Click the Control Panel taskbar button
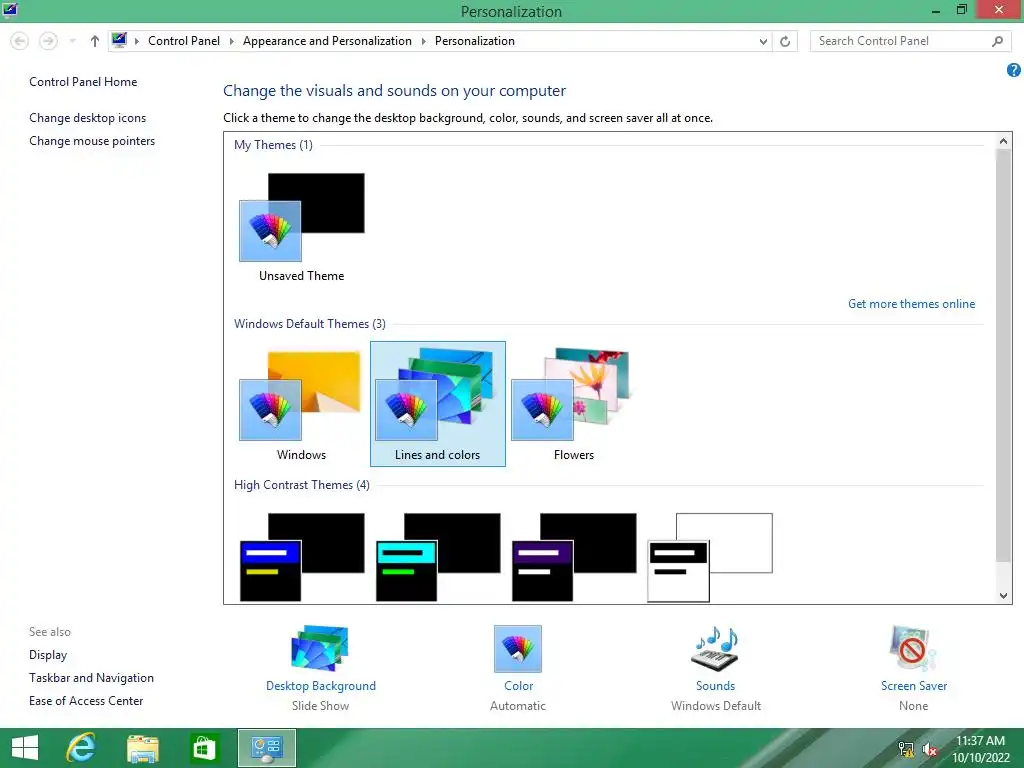The width and height of the screenshot is (1024, 768). [266, 748]
